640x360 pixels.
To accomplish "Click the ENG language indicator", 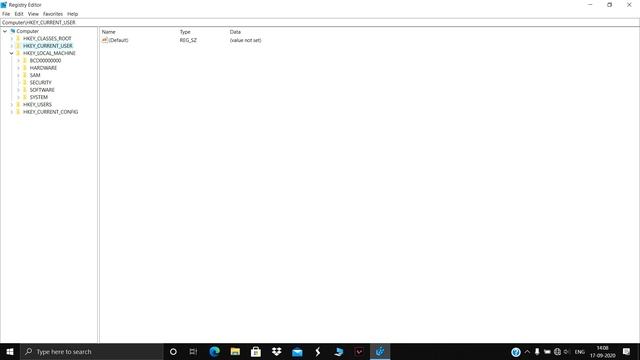I will point(580,352).
